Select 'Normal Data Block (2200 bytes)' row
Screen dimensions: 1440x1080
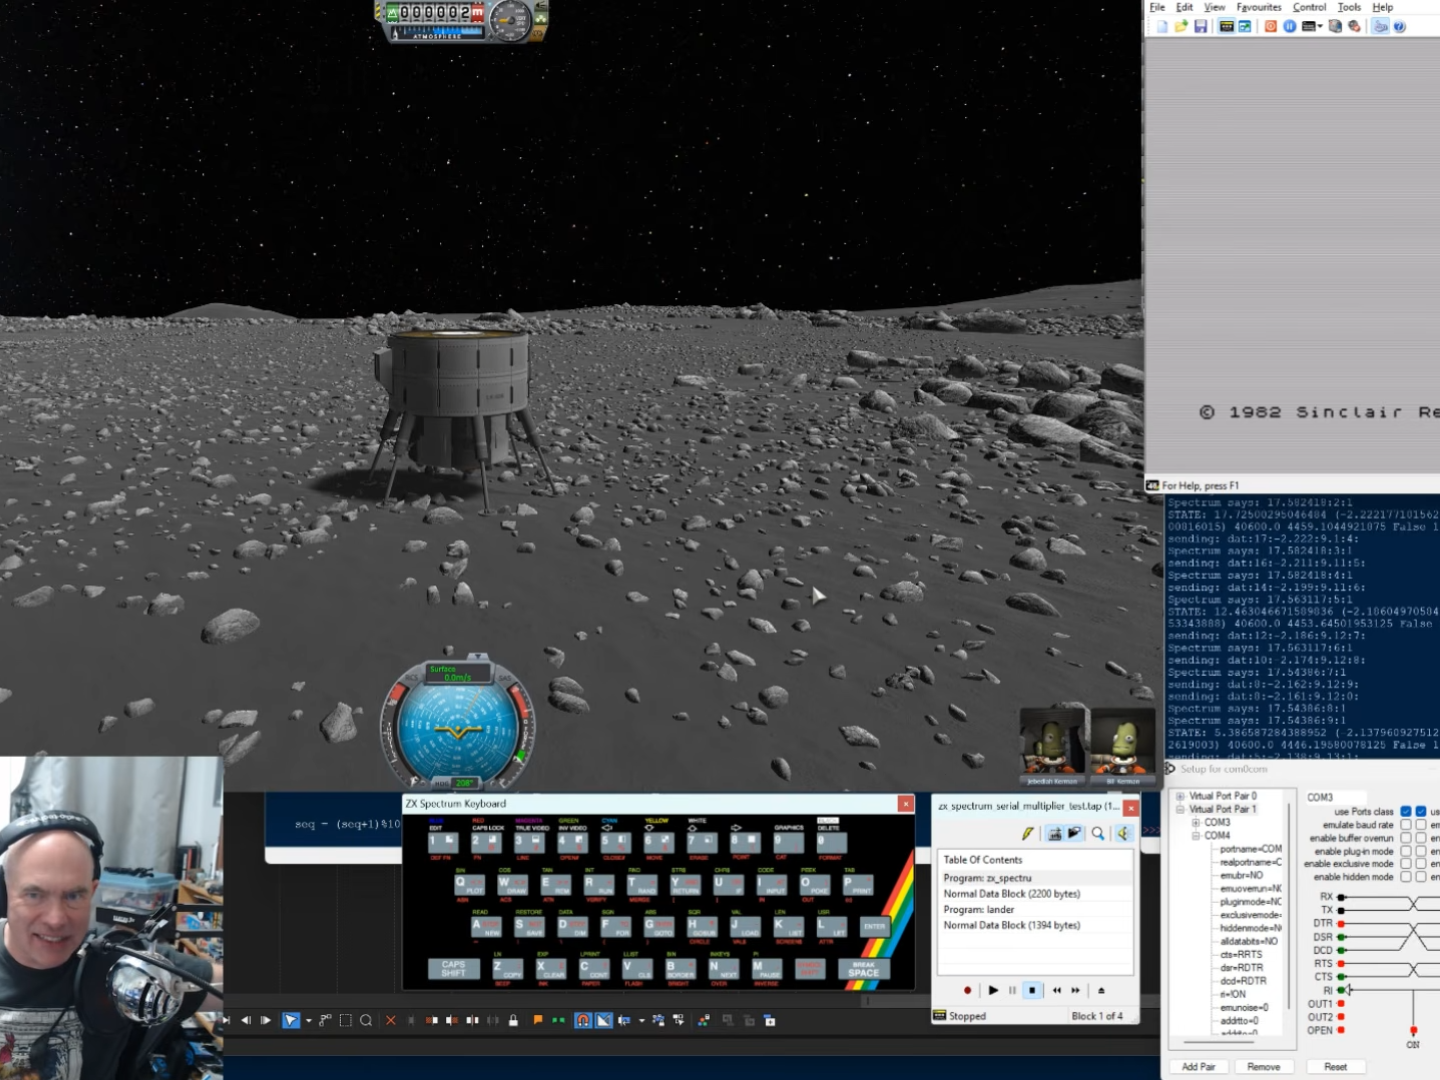(1035, 894)
